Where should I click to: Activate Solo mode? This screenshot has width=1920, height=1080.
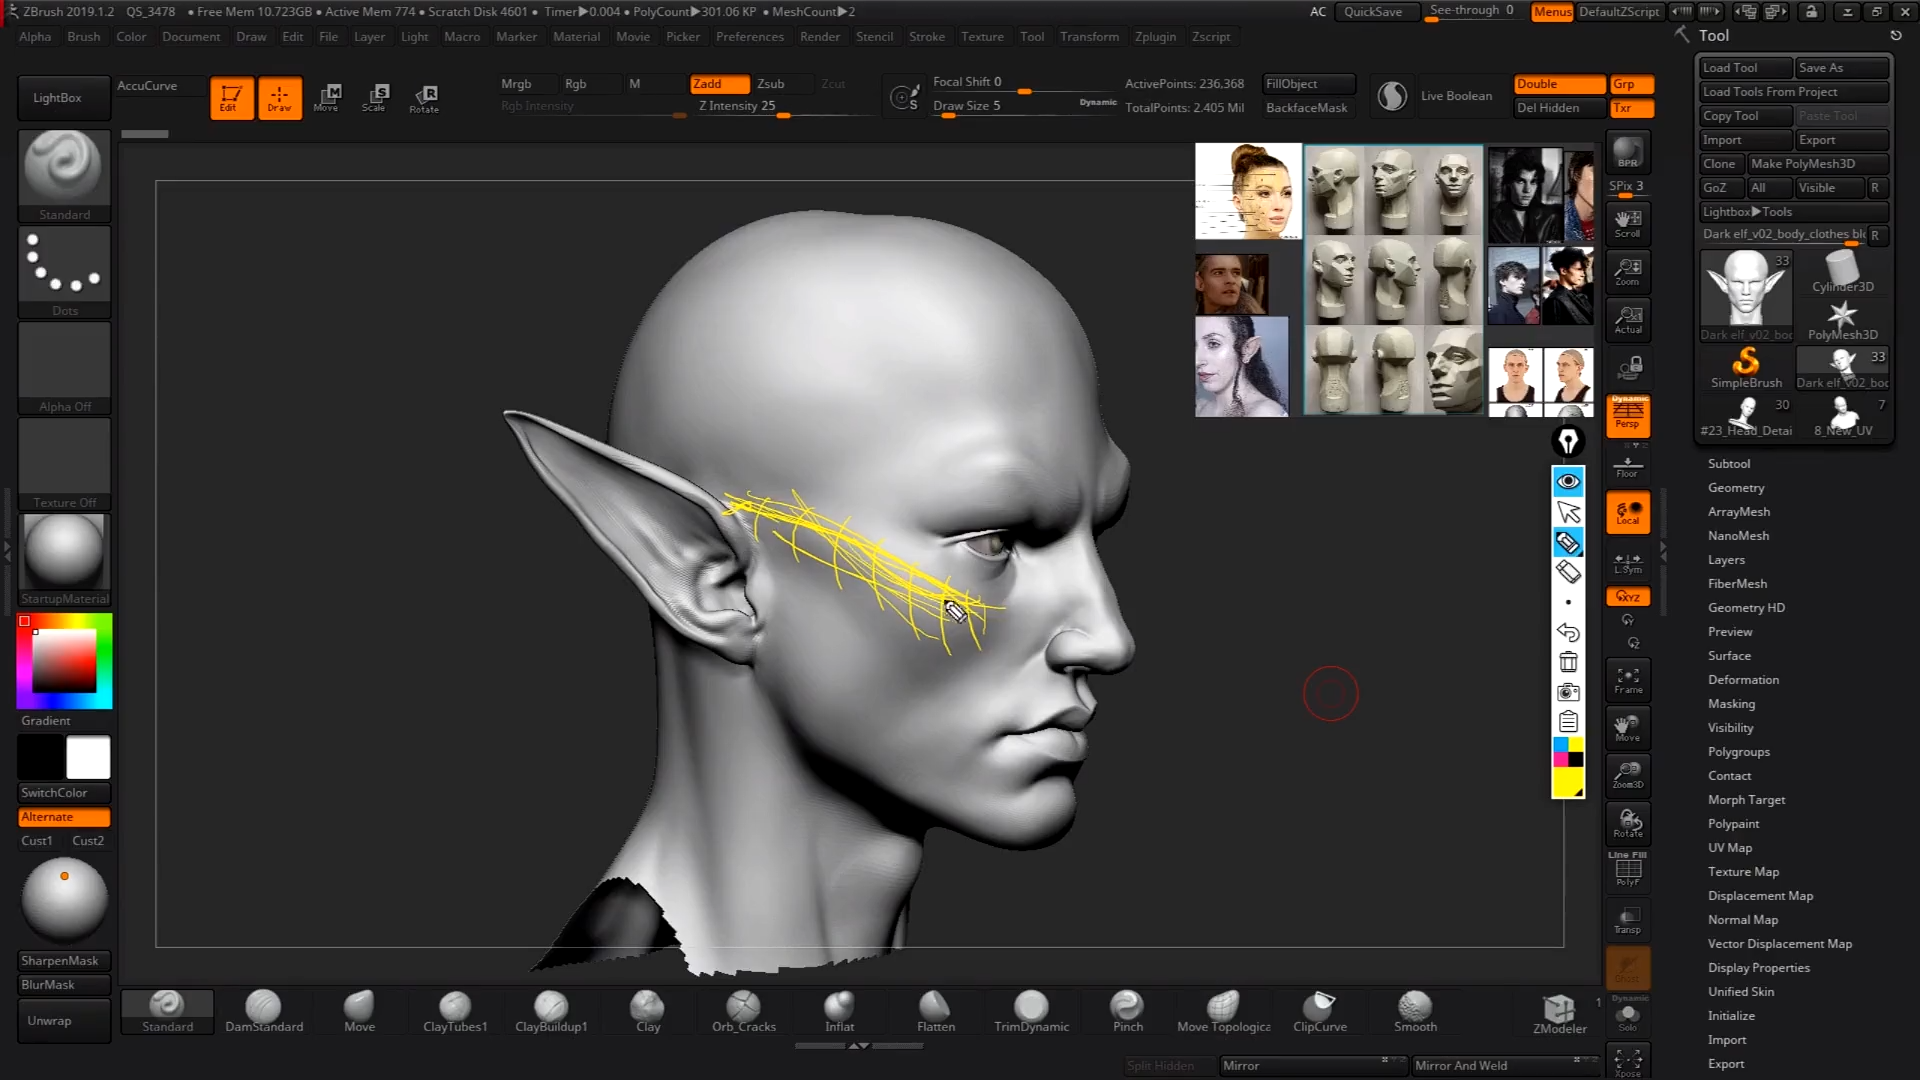point(1627,1015)
